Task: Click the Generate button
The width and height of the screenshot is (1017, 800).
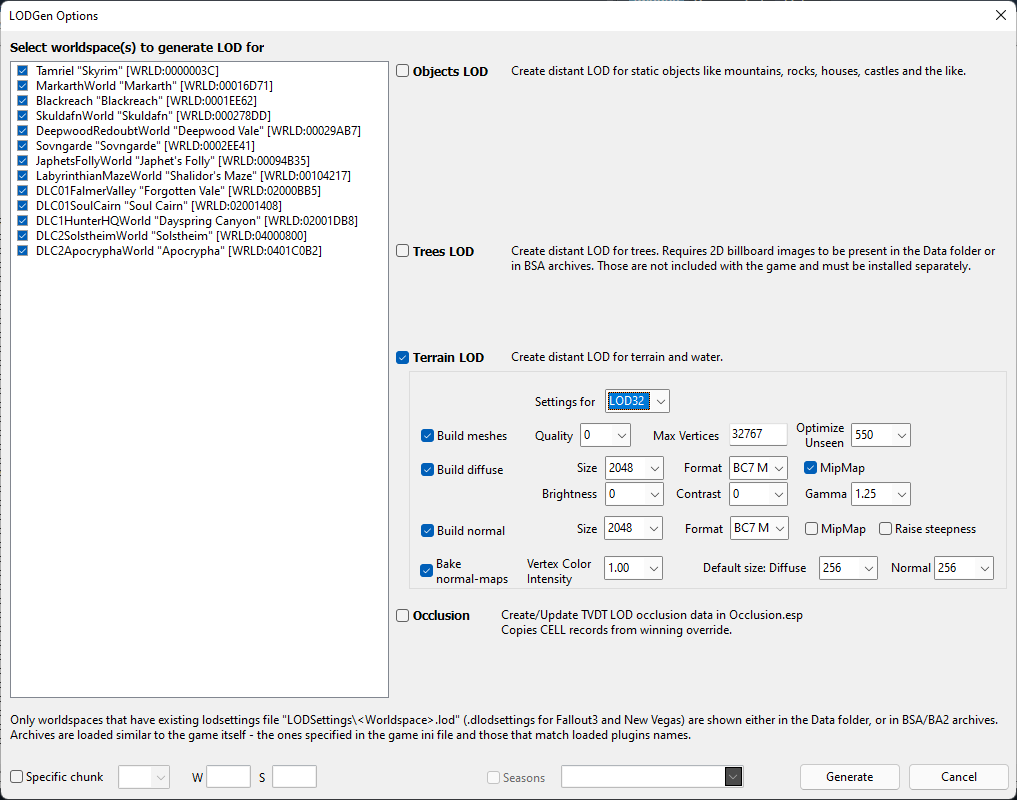Action: [850, 777]
